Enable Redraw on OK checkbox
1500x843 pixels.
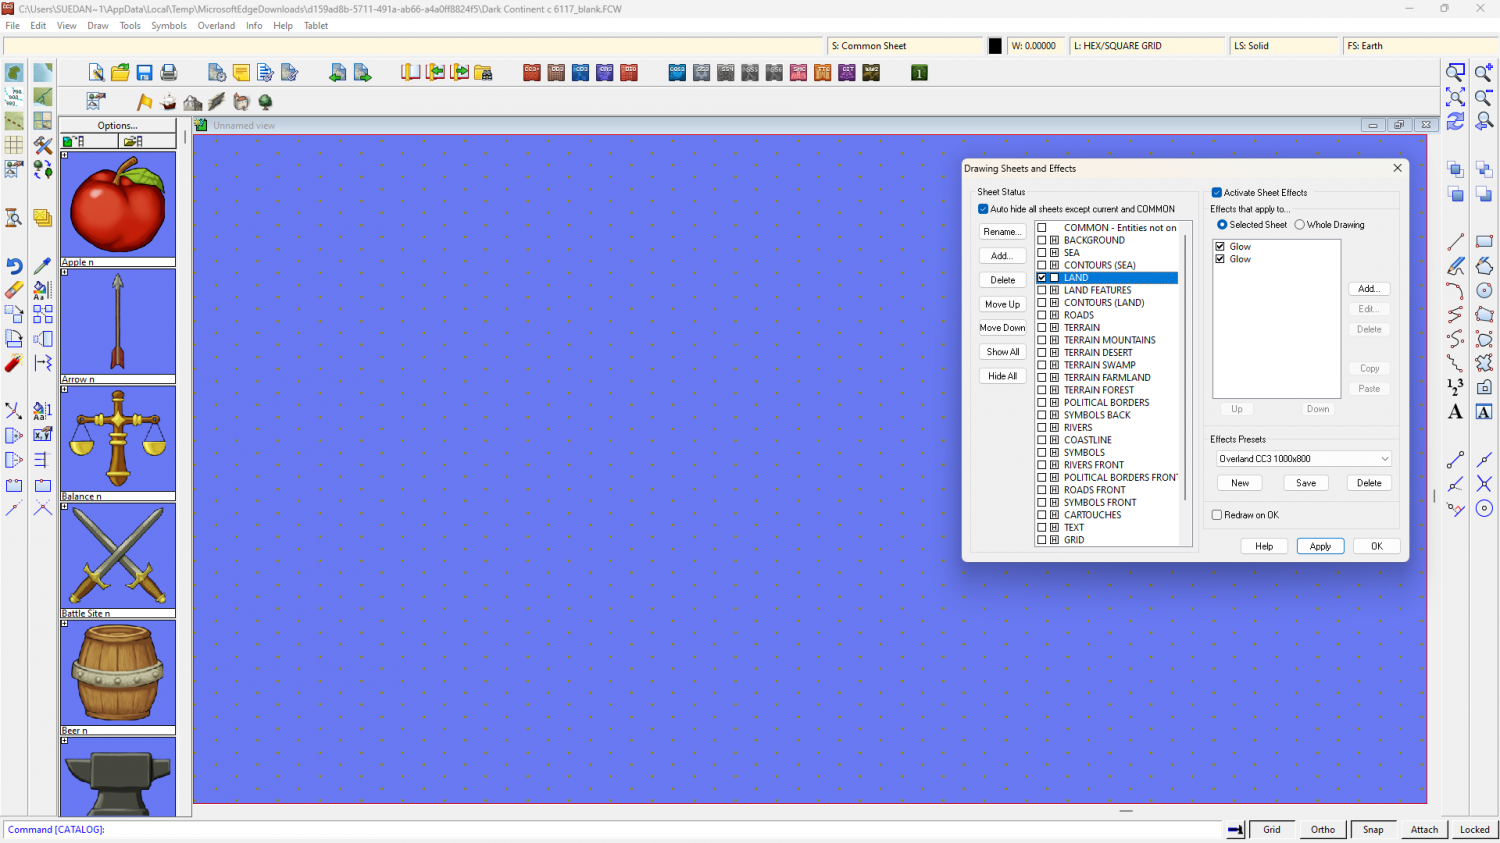pos(1217,515)
